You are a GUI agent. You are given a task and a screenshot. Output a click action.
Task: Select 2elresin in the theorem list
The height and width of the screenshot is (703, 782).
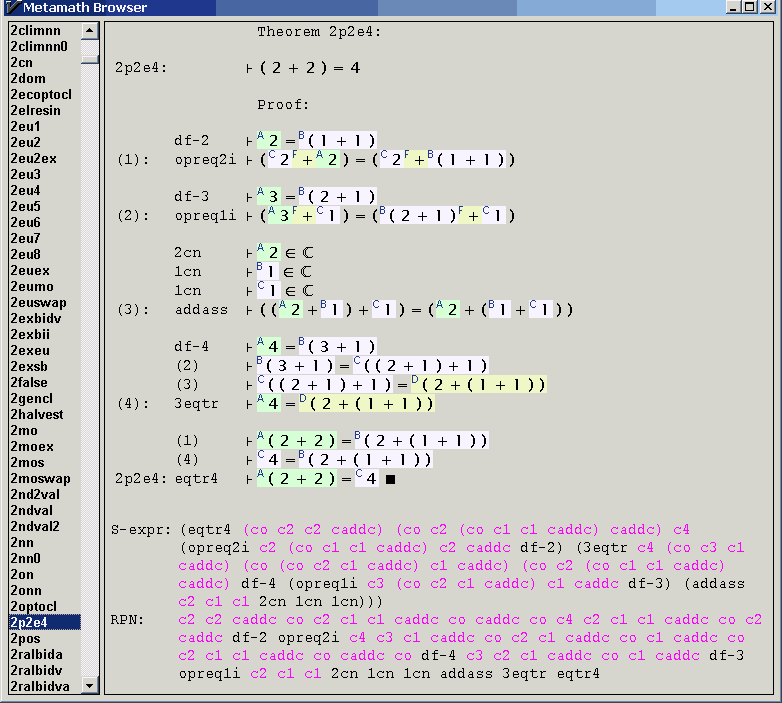point(35,111)
